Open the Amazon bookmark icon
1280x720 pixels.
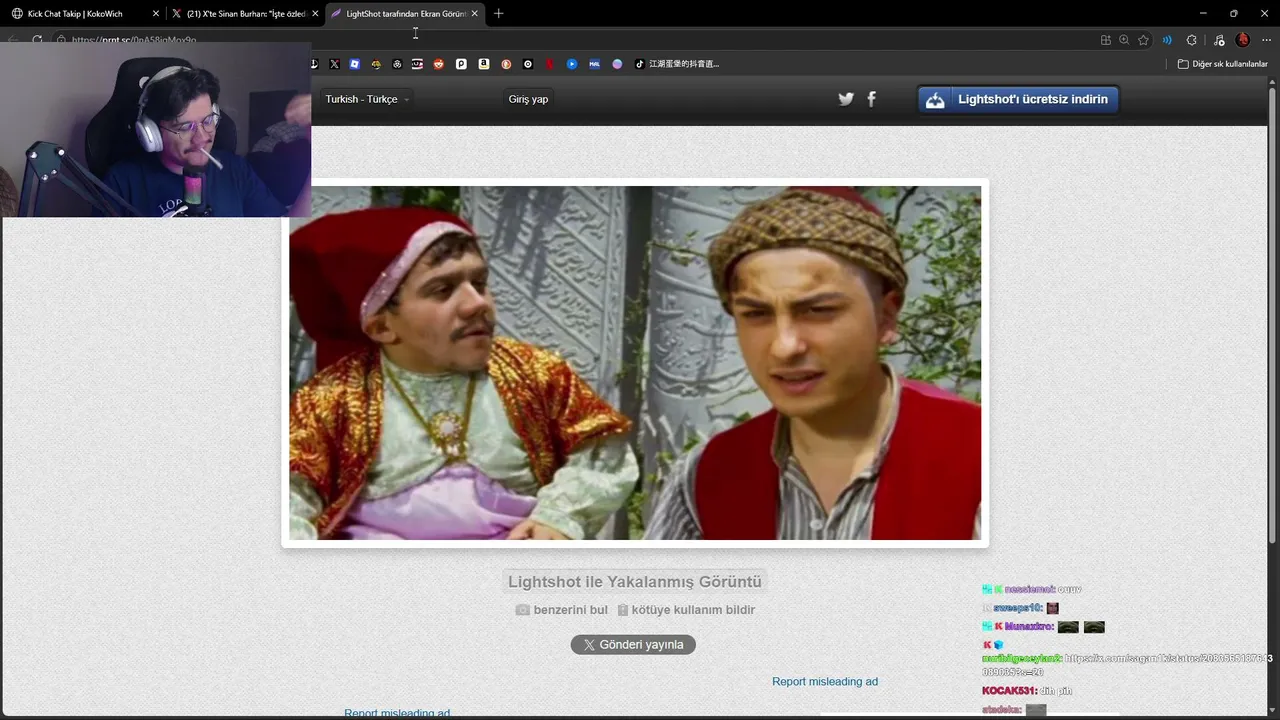click(x=484, y=64)
